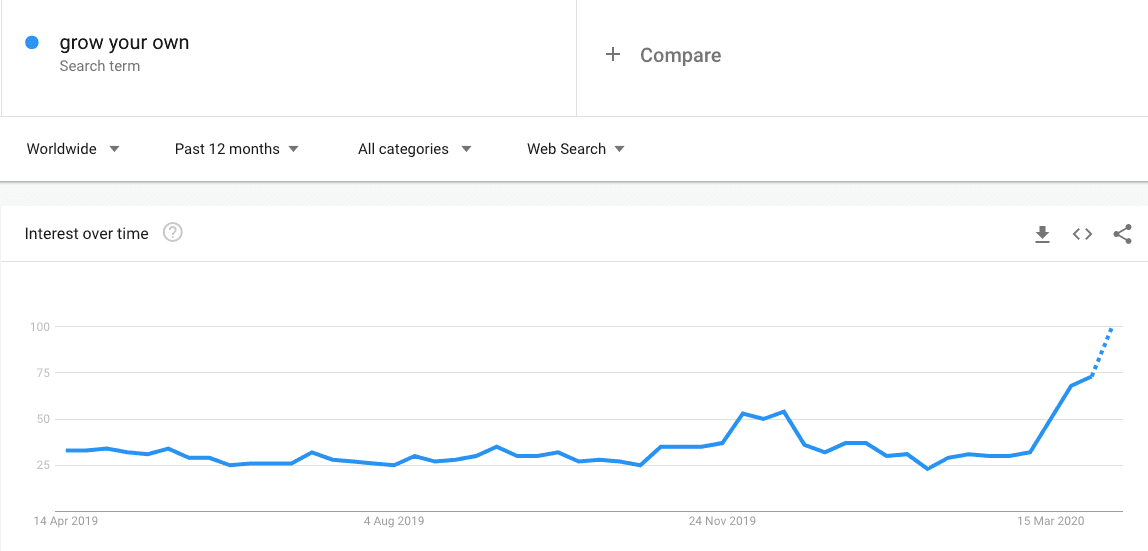Edit the grow your own search term

point(124,43)
